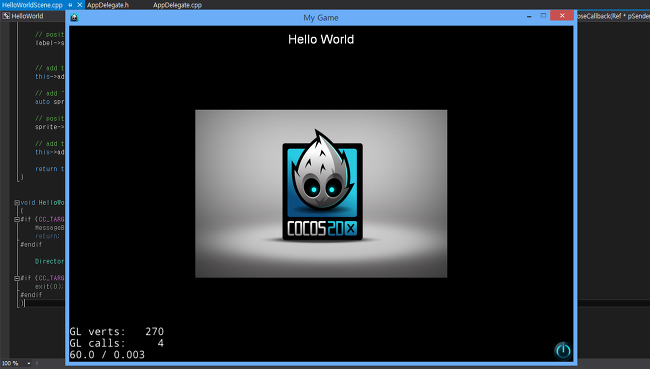This screenshot has height=369, width=650.
Task: Collapse the first #if CC_TARGET block
Action: coord(17,219)
